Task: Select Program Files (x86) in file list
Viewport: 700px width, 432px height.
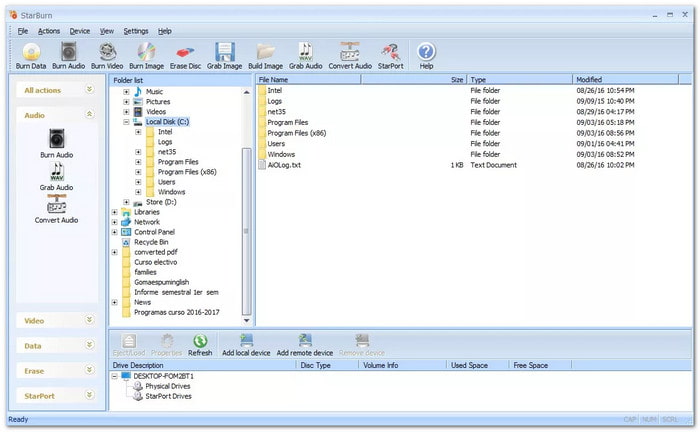Action: click(297, 133)
